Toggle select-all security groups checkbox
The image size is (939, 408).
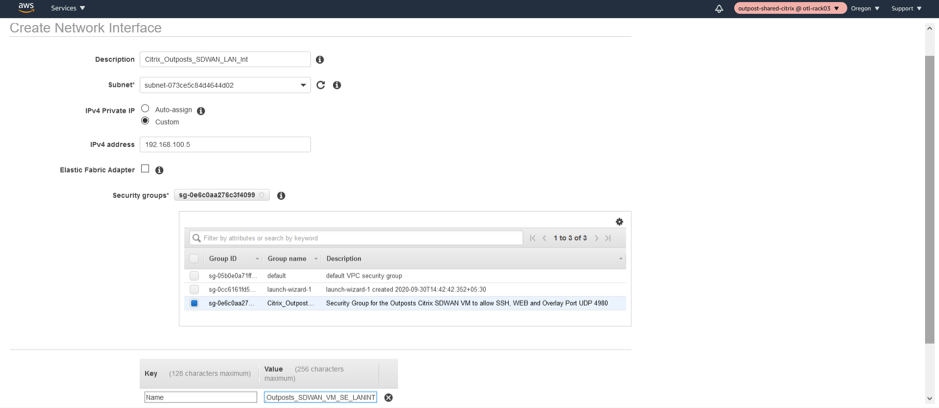click(194, 259)
